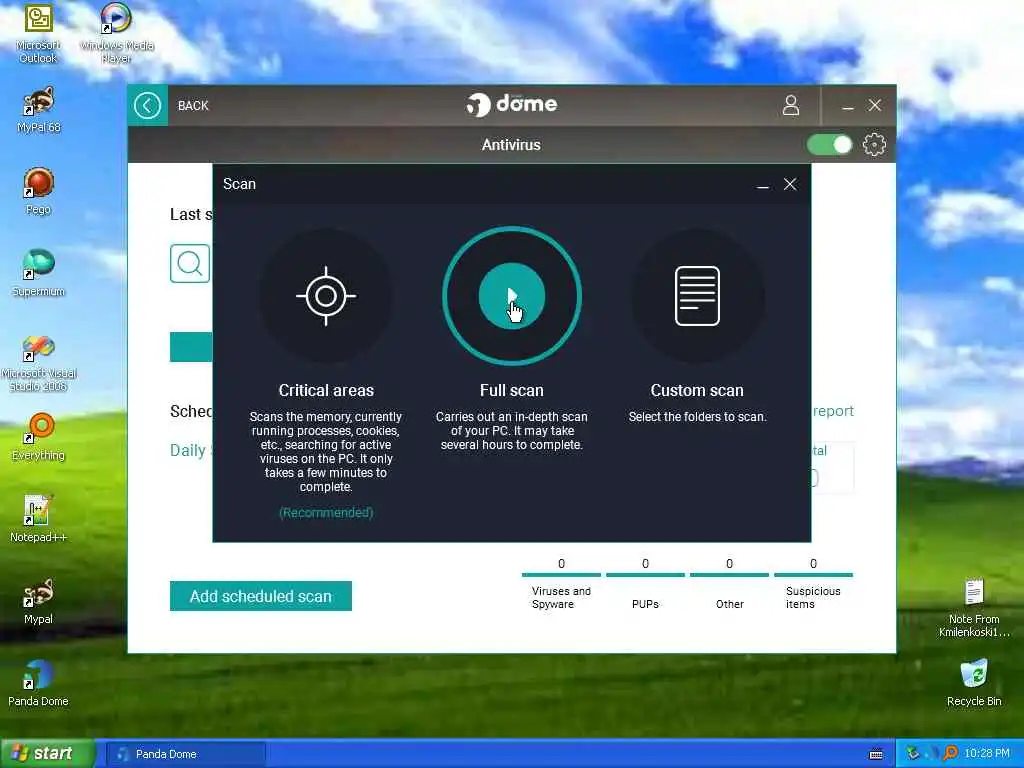Screen dimensions: 1024x768
Task: Select the Mypal desktop shortcut
Action: pyautogui.click(x=39, y=601)
